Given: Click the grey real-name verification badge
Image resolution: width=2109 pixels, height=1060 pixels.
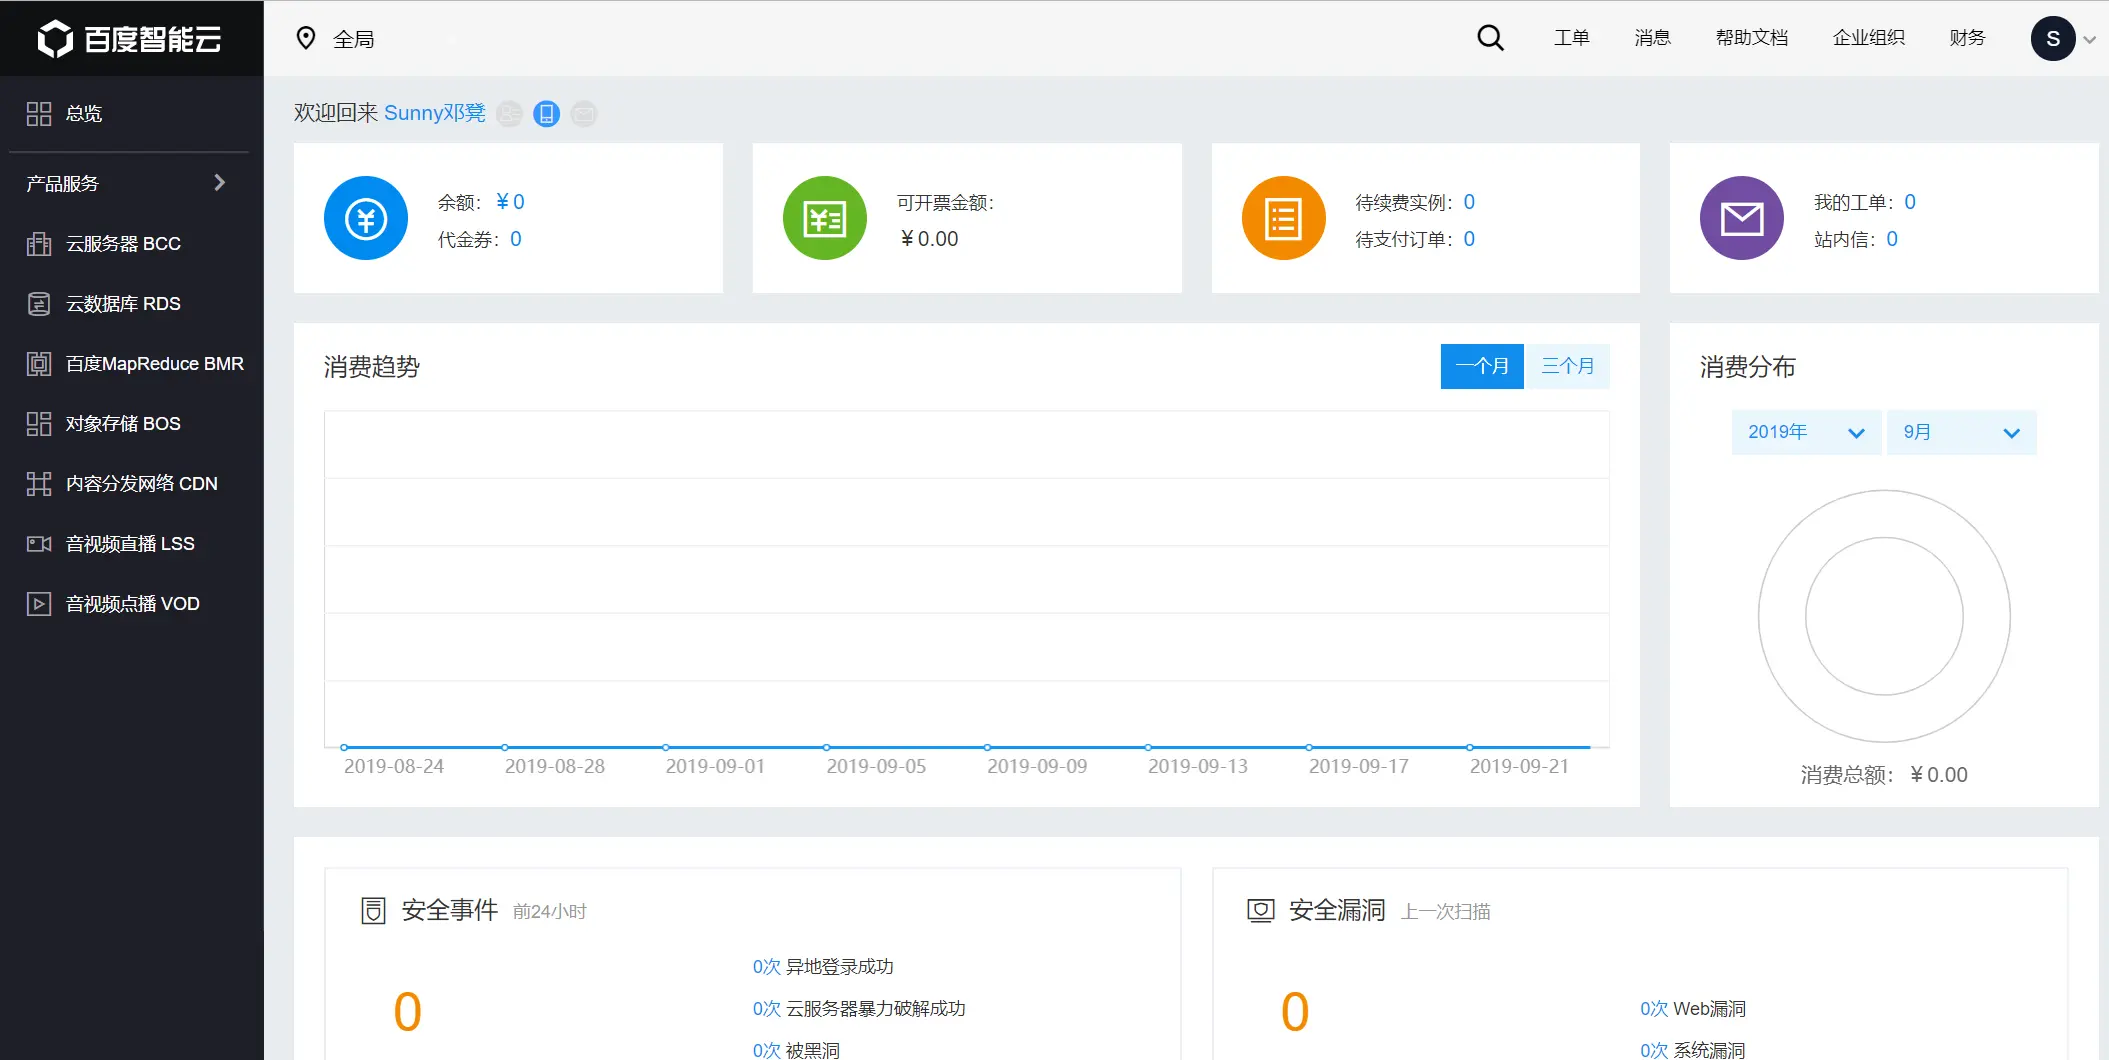Looking at the screenshot, I should tap(510, 114).
